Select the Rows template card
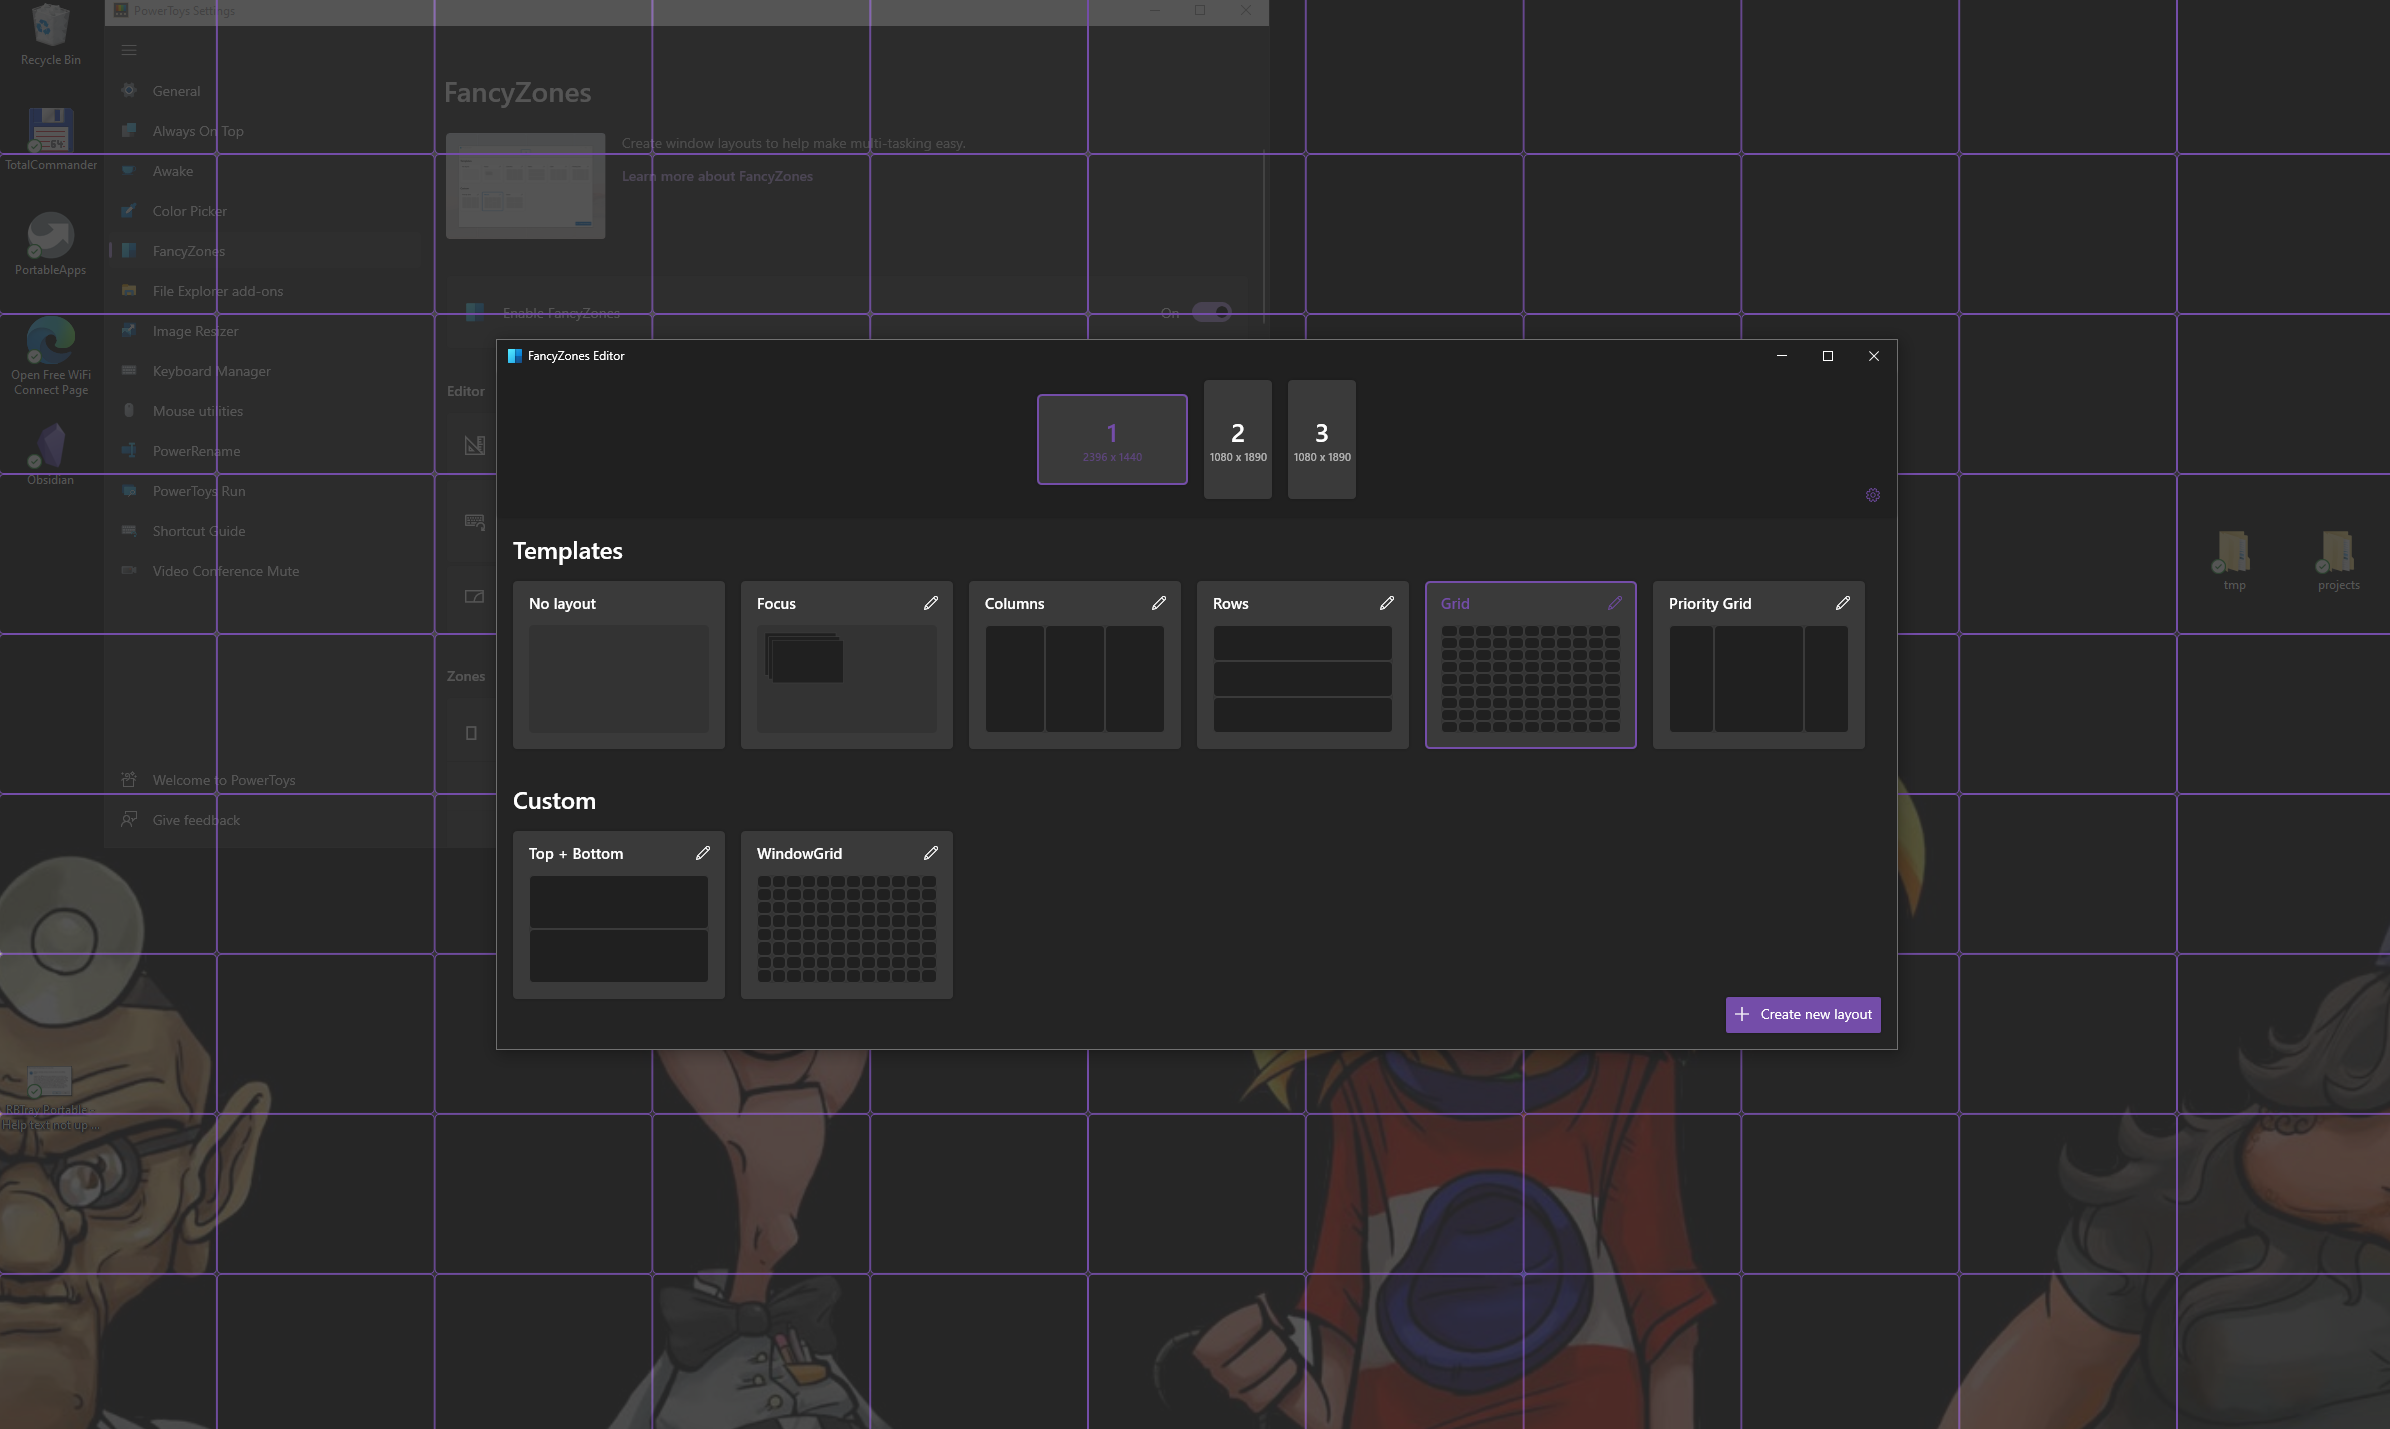The image size is (2390, 1429). tap(1301, 665)
